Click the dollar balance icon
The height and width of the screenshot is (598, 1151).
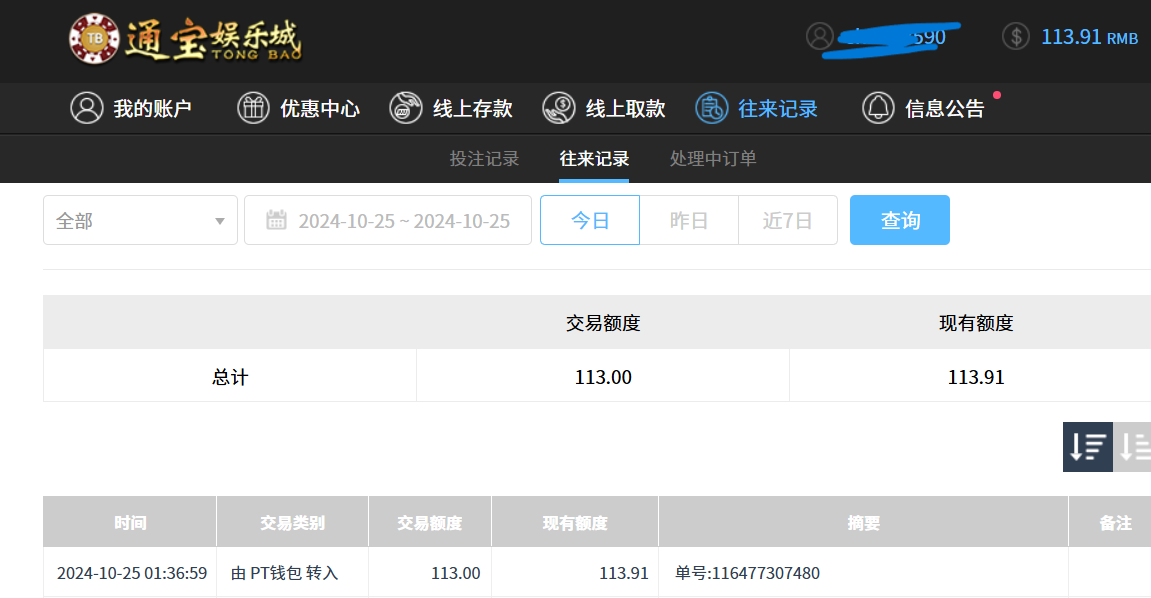tap(1015, 37)
